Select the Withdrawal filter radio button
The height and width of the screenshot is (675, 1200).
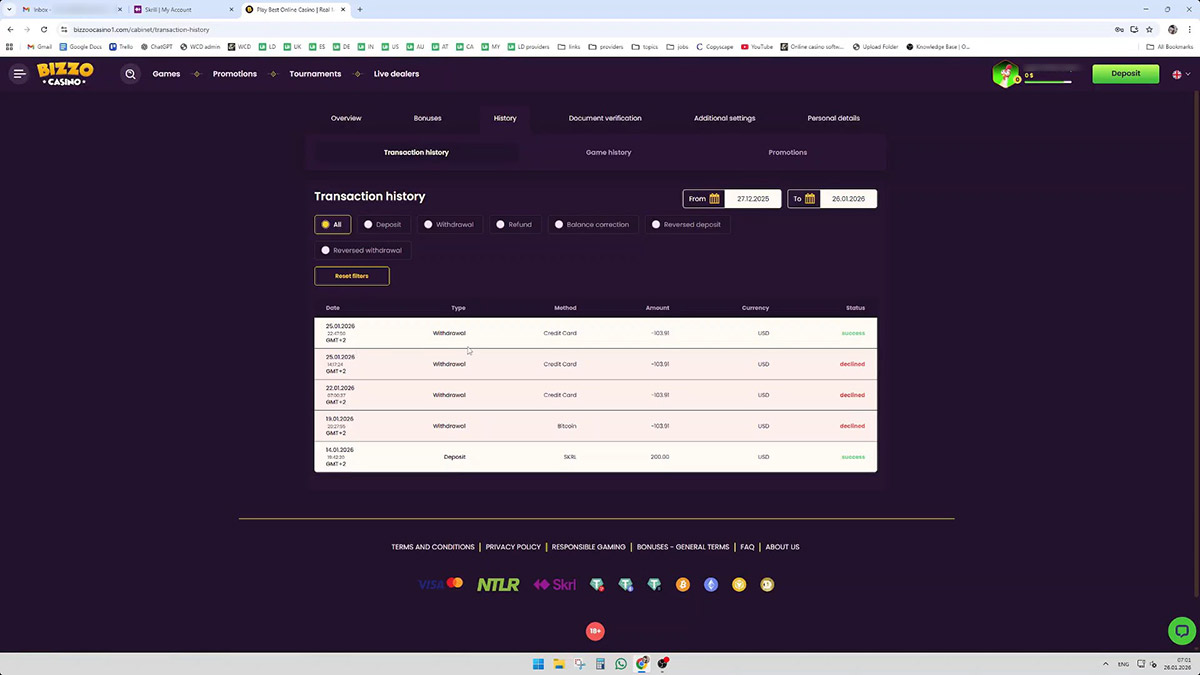428,225
